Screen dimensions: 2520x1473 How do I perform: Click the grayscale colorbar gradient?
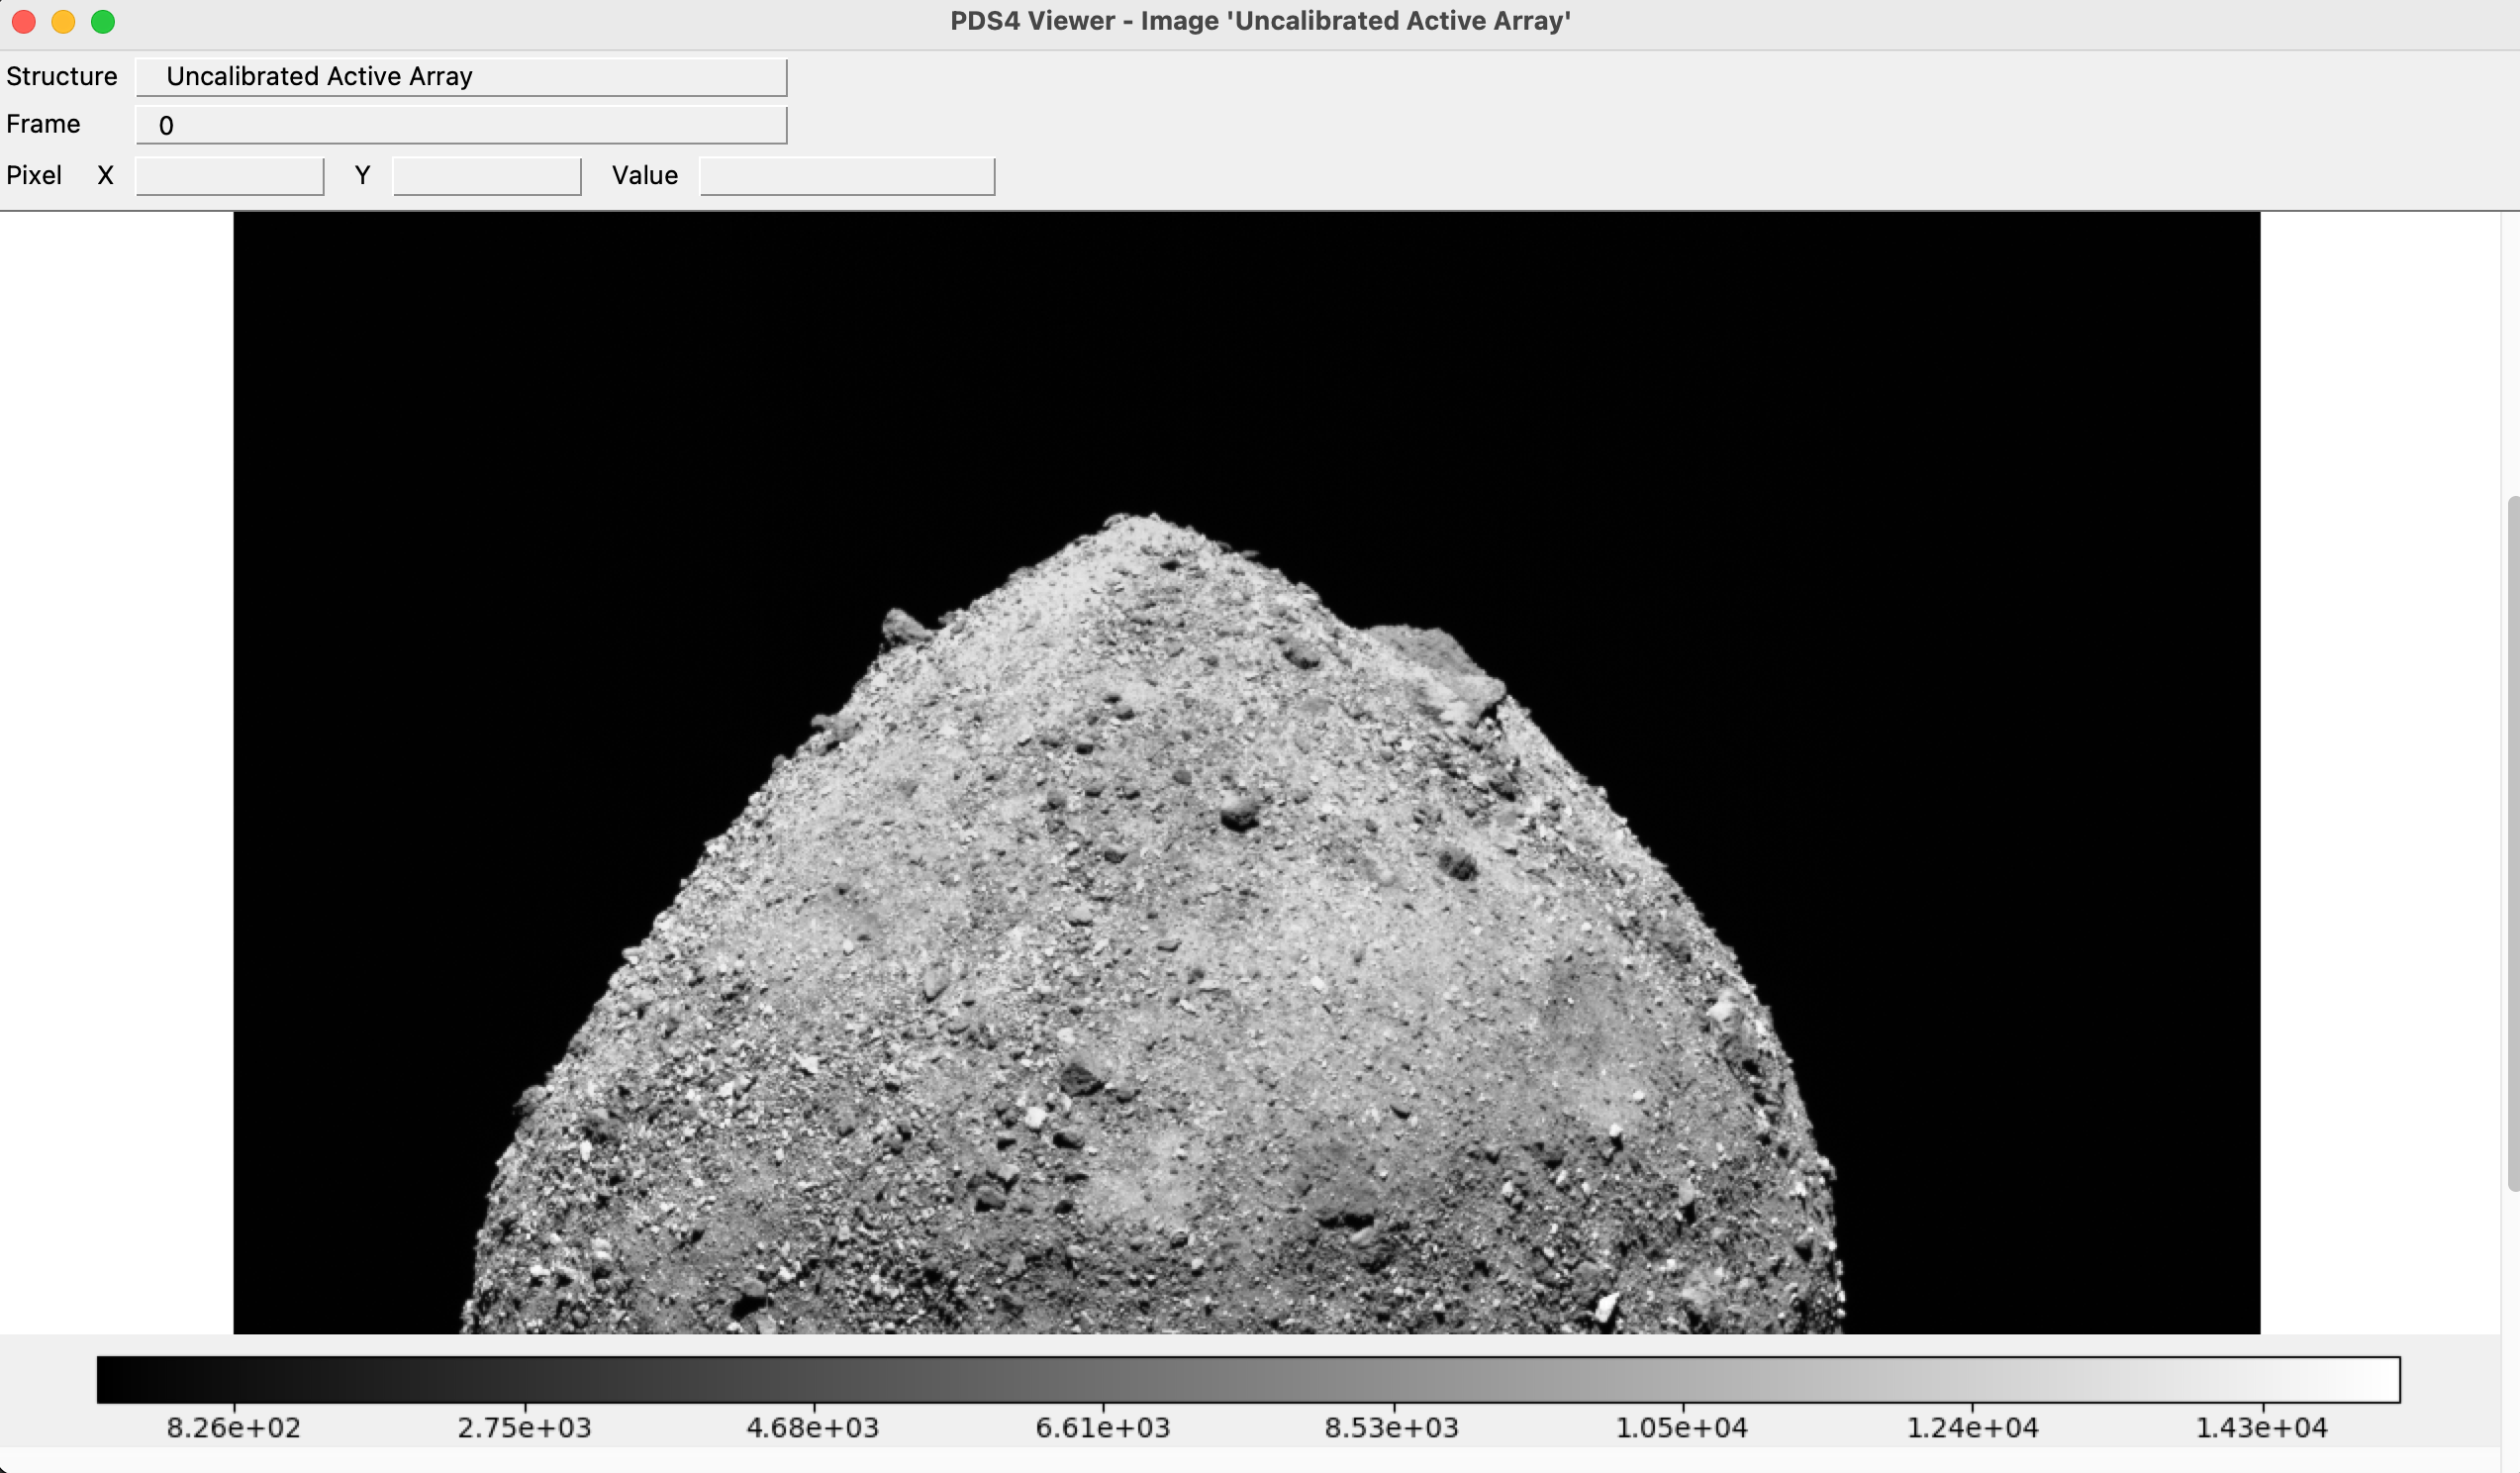coord(1248,1380)
